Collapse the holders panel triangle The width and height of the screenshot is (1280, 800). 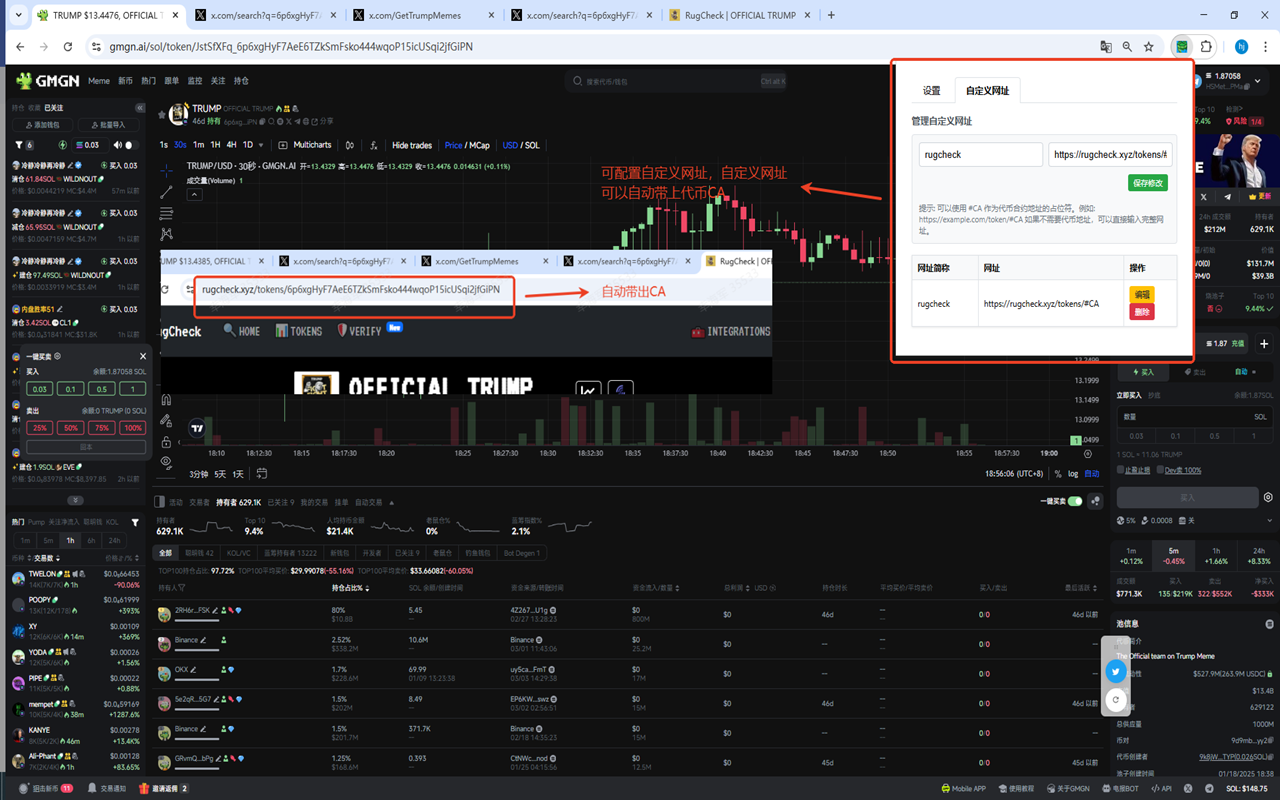pos(392,502)
